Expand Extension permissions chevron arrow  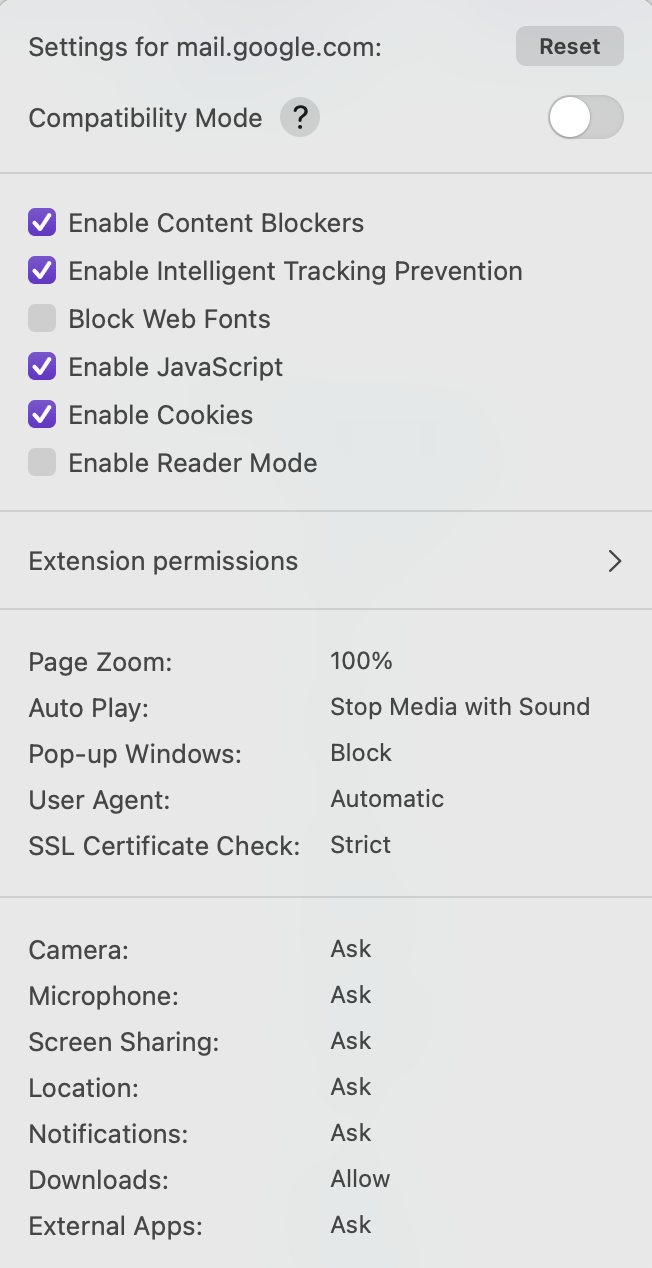pyautogui.click(x=615, y=561)
